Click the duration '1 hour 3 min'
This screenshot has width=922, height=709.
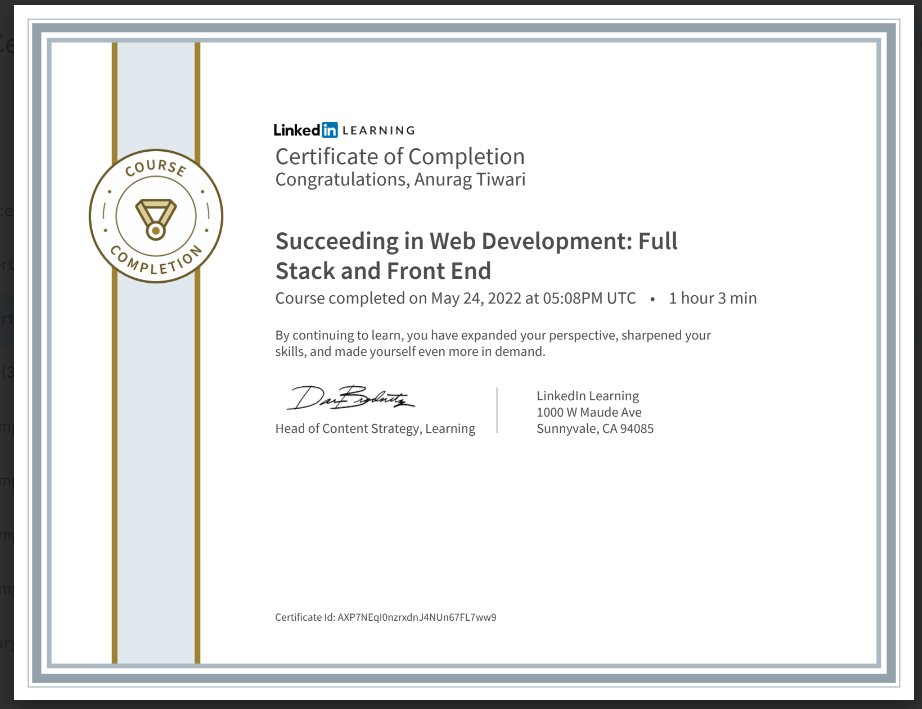(713, 298)
